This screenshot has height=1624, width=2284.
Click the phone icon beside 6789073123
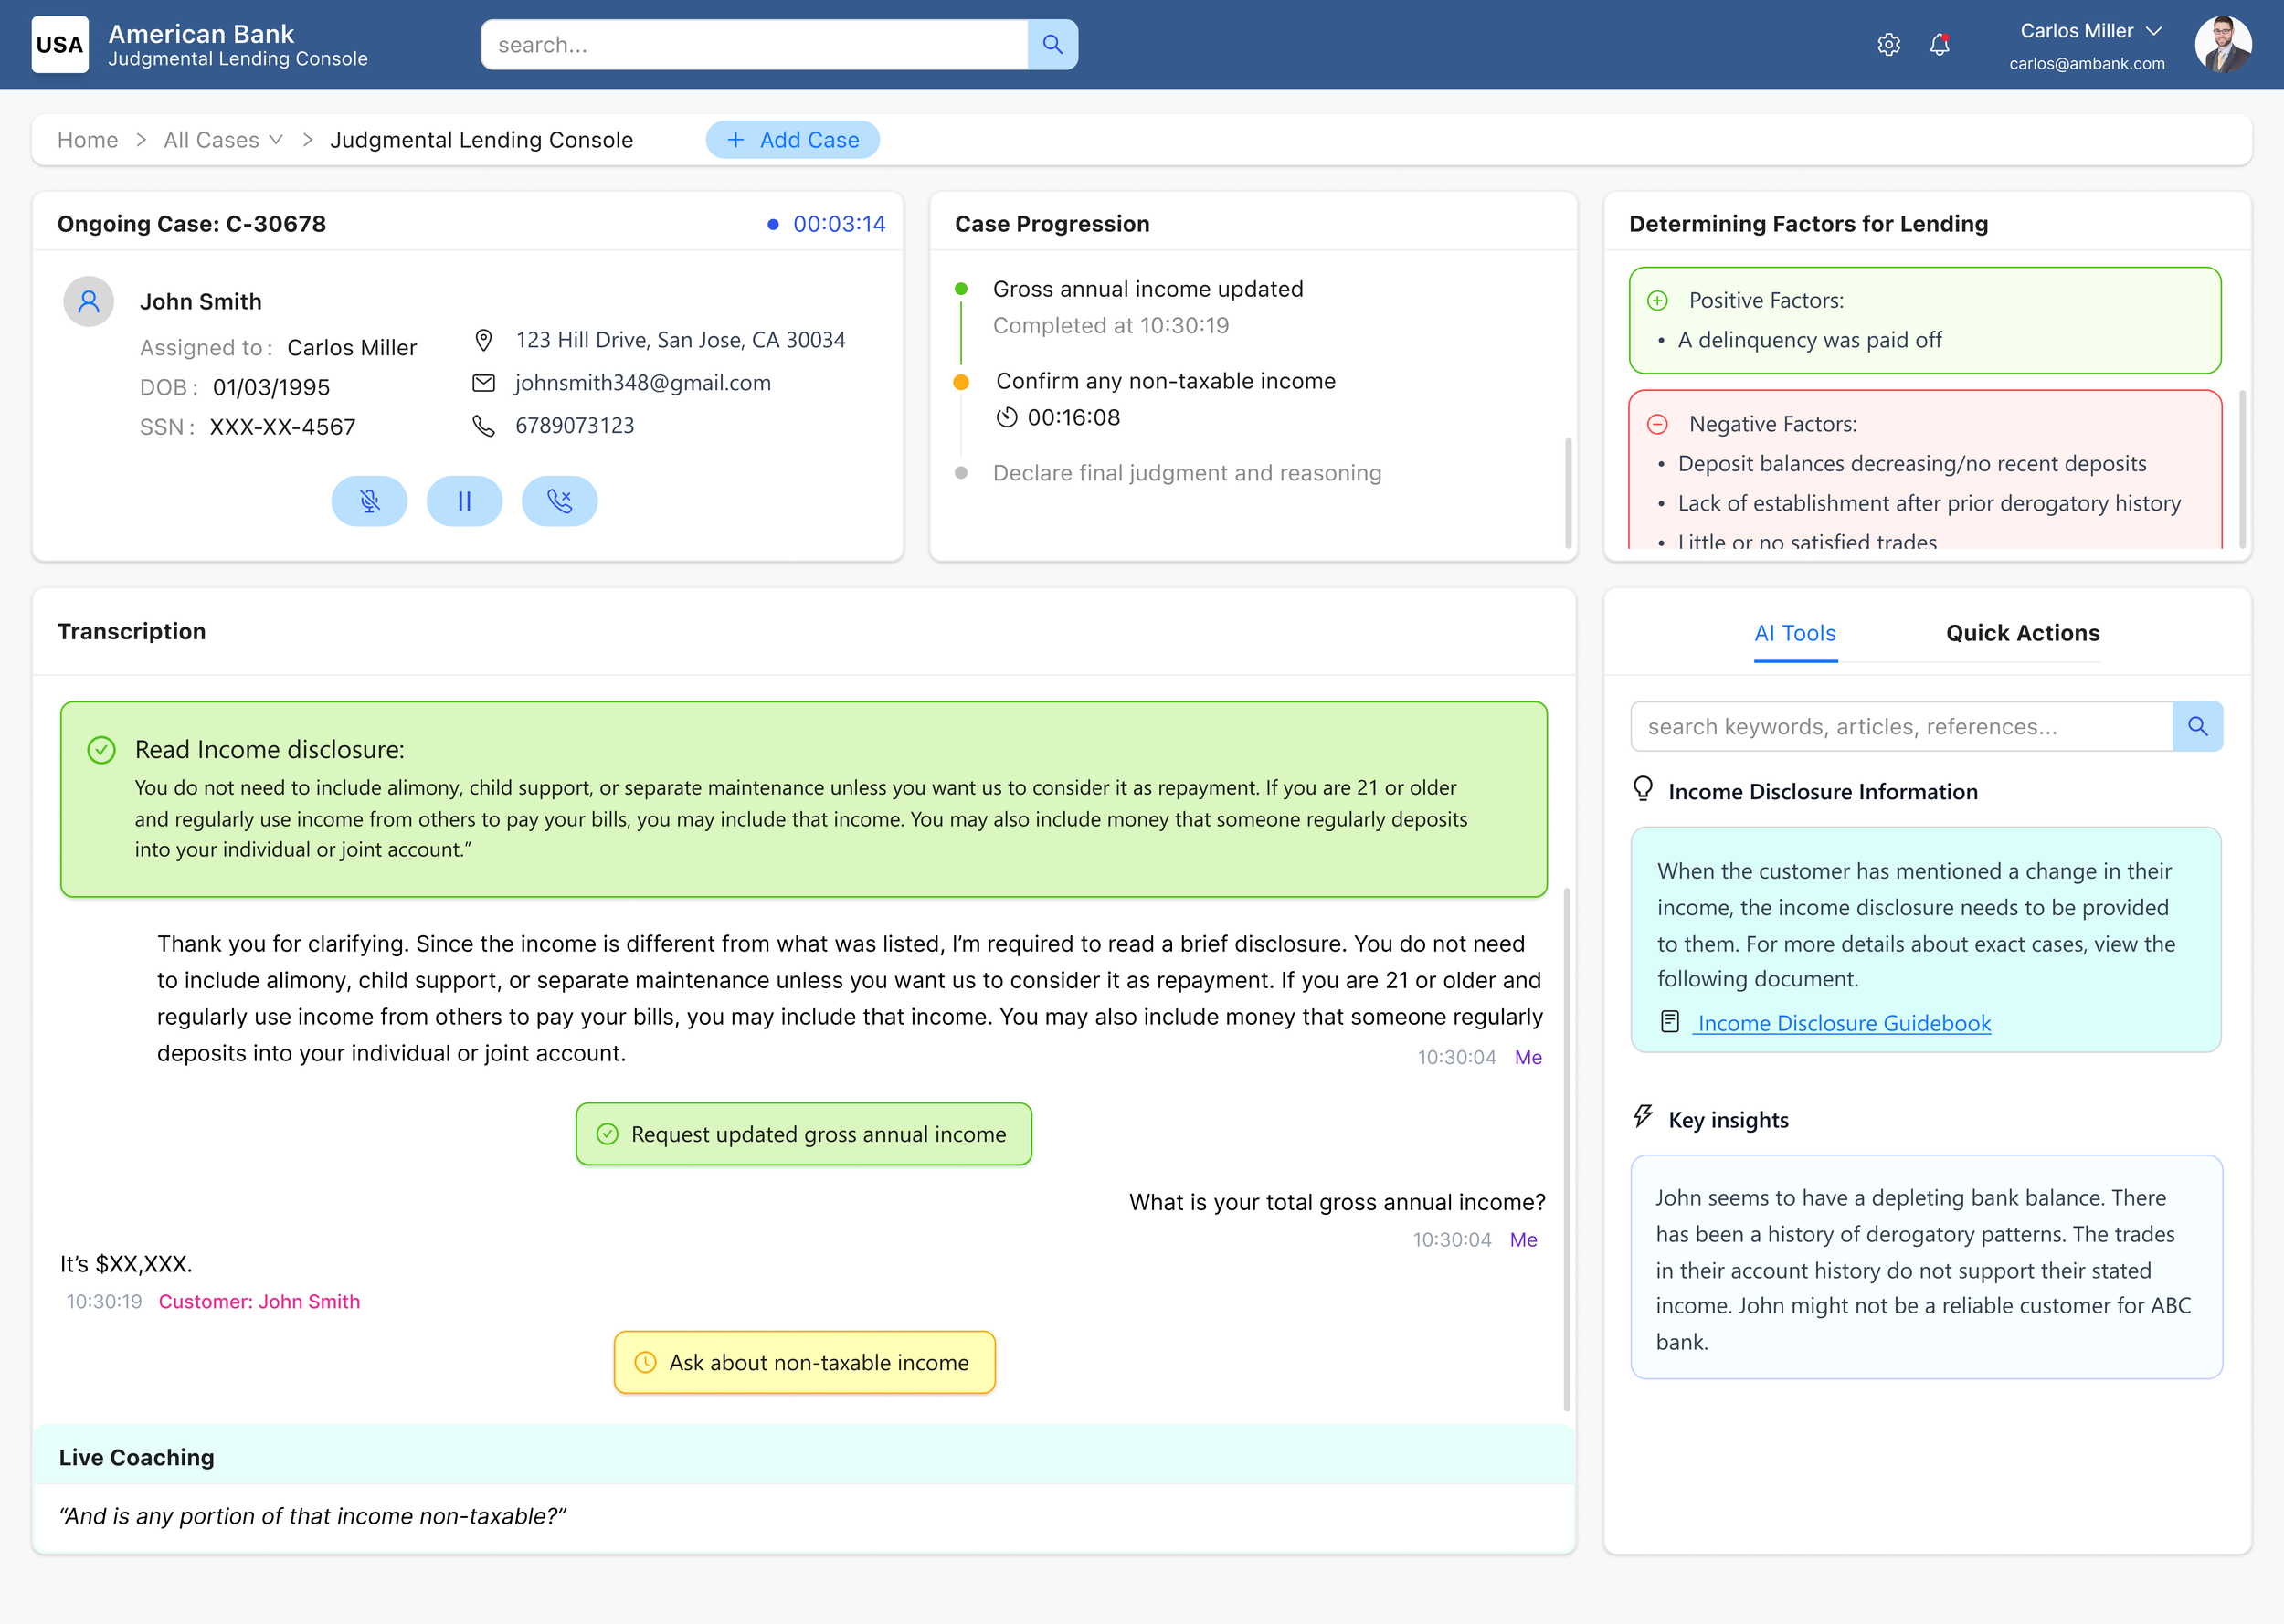pos(483,426)
